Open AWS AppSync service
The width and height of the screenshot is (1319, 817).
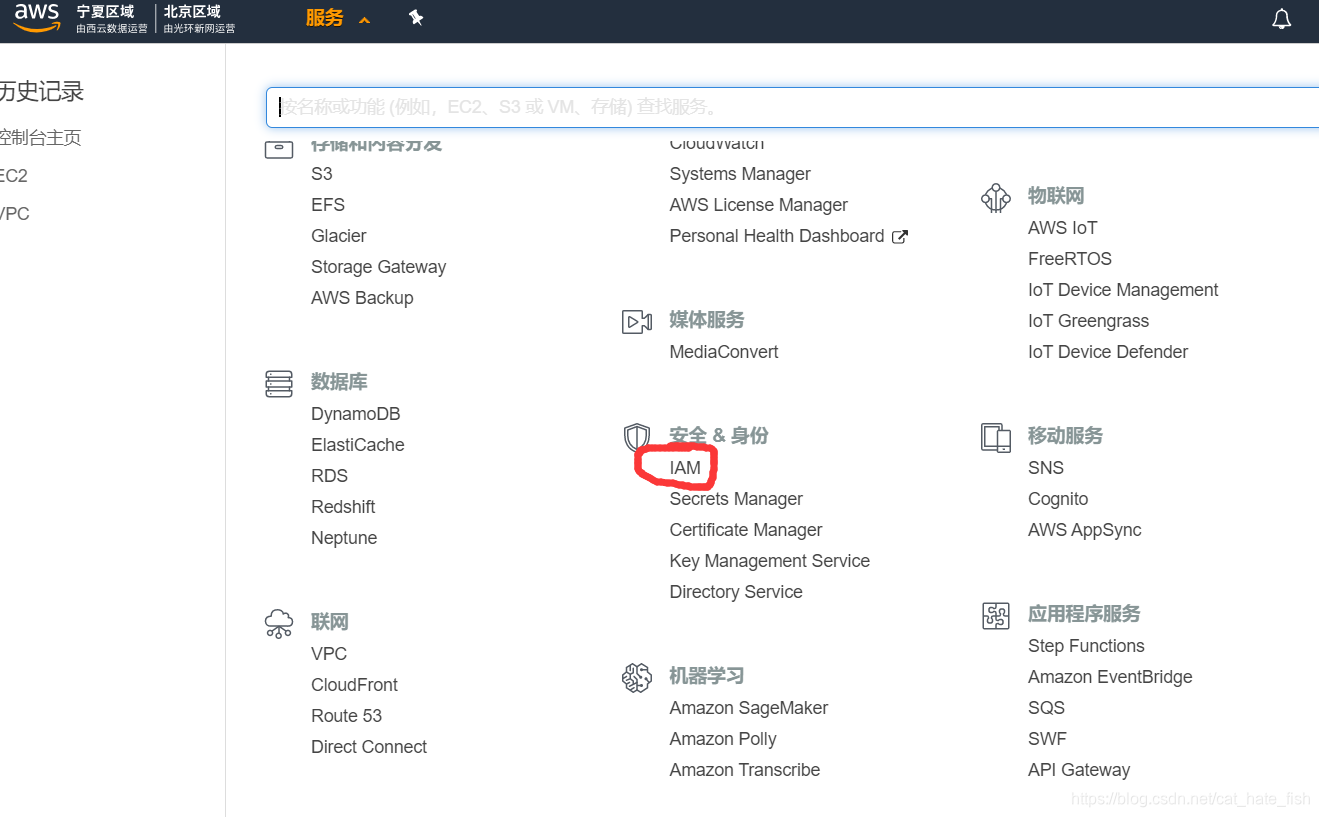click(1085, 530)
